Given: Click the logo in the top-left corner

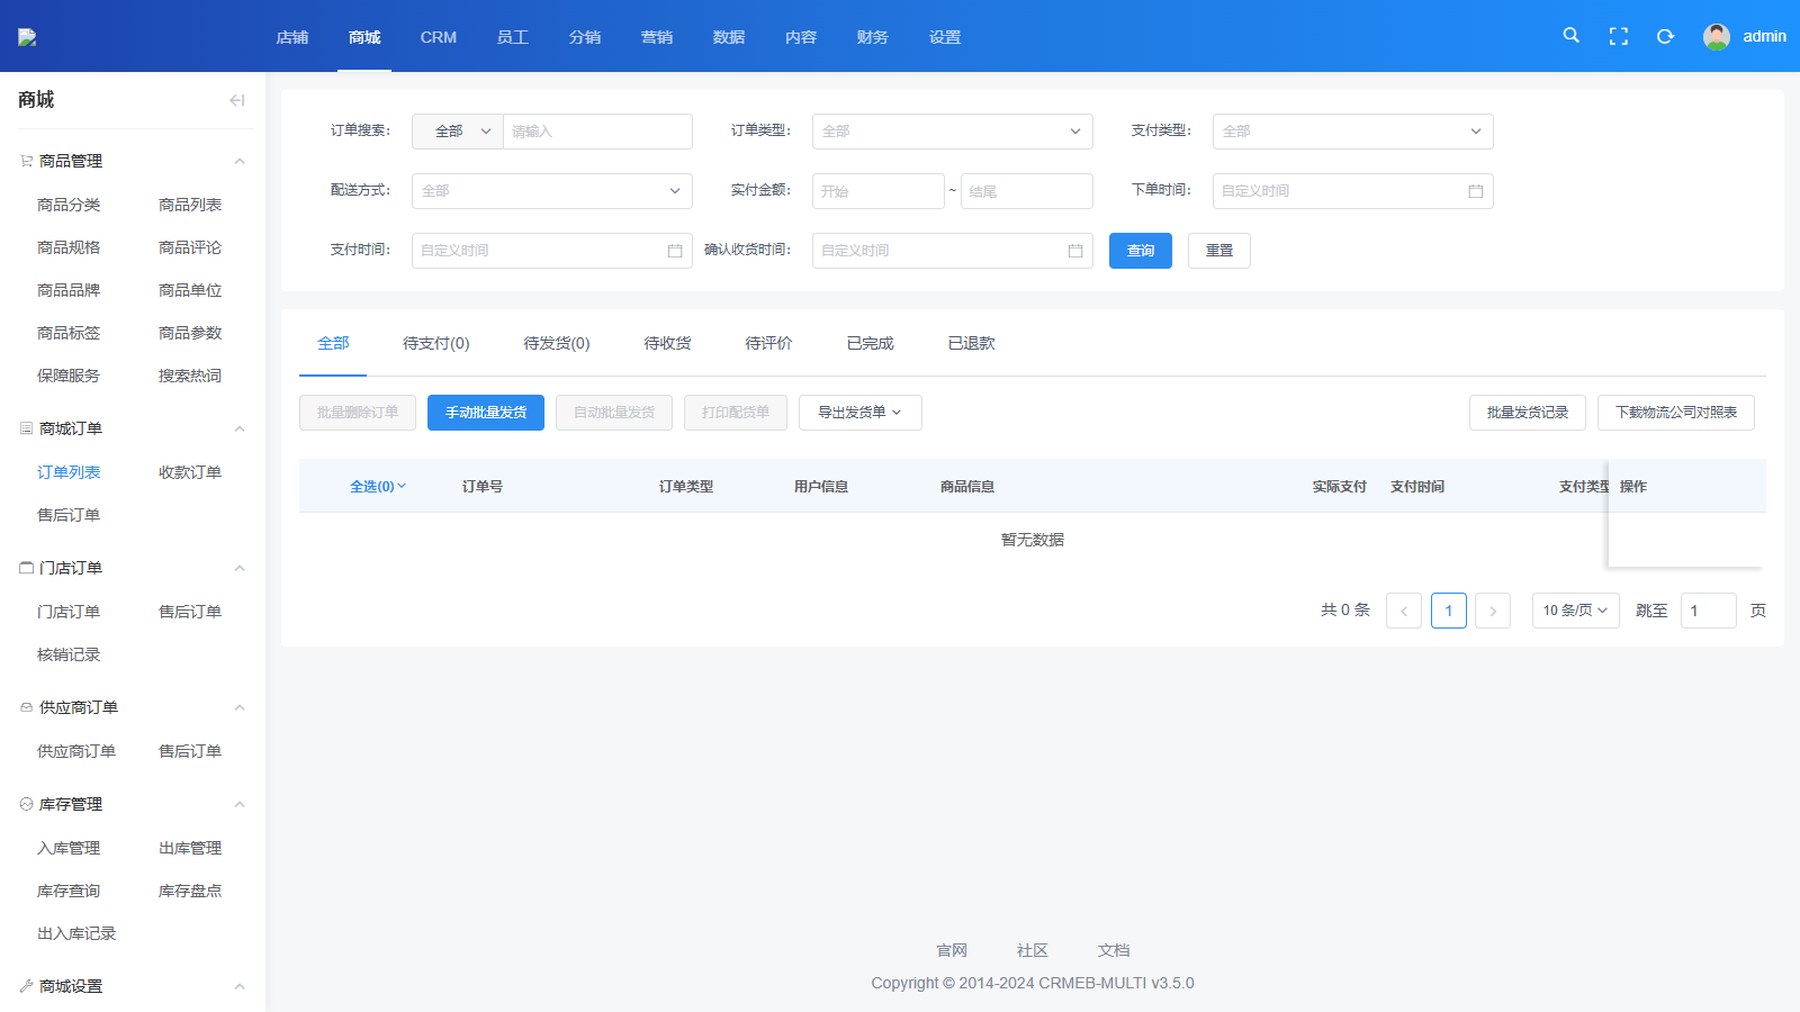Looking at the screenshot, I should [x=27, y=38].
